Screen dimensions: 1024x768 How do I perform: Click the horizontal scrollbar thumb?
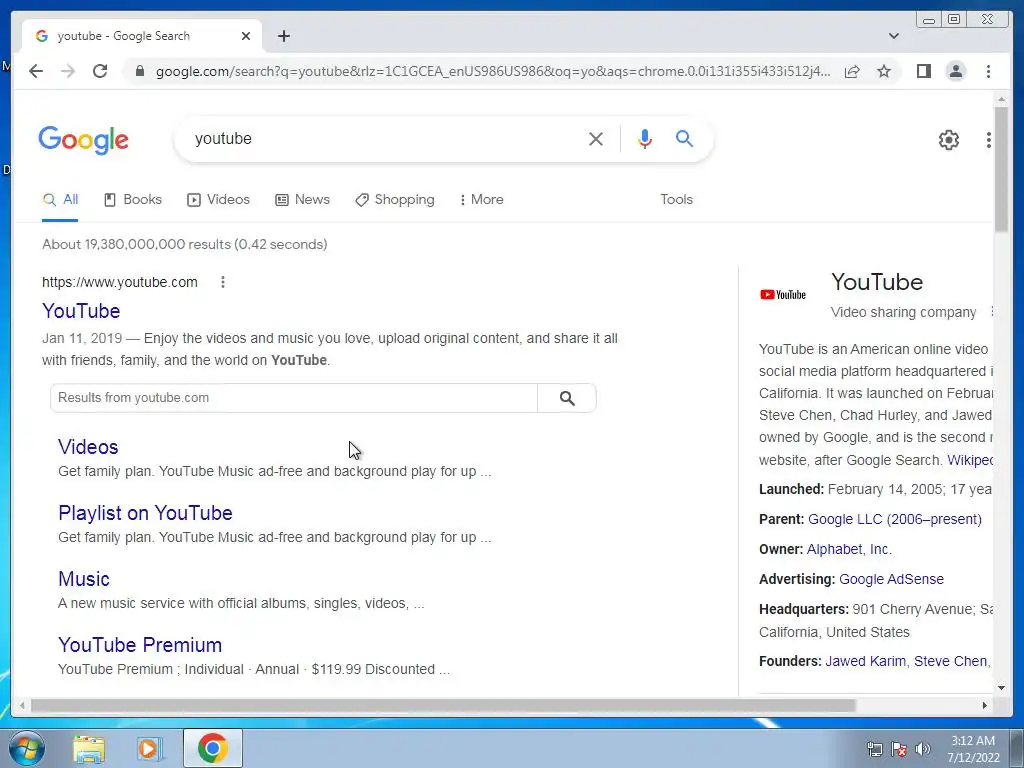click(443, 705)
